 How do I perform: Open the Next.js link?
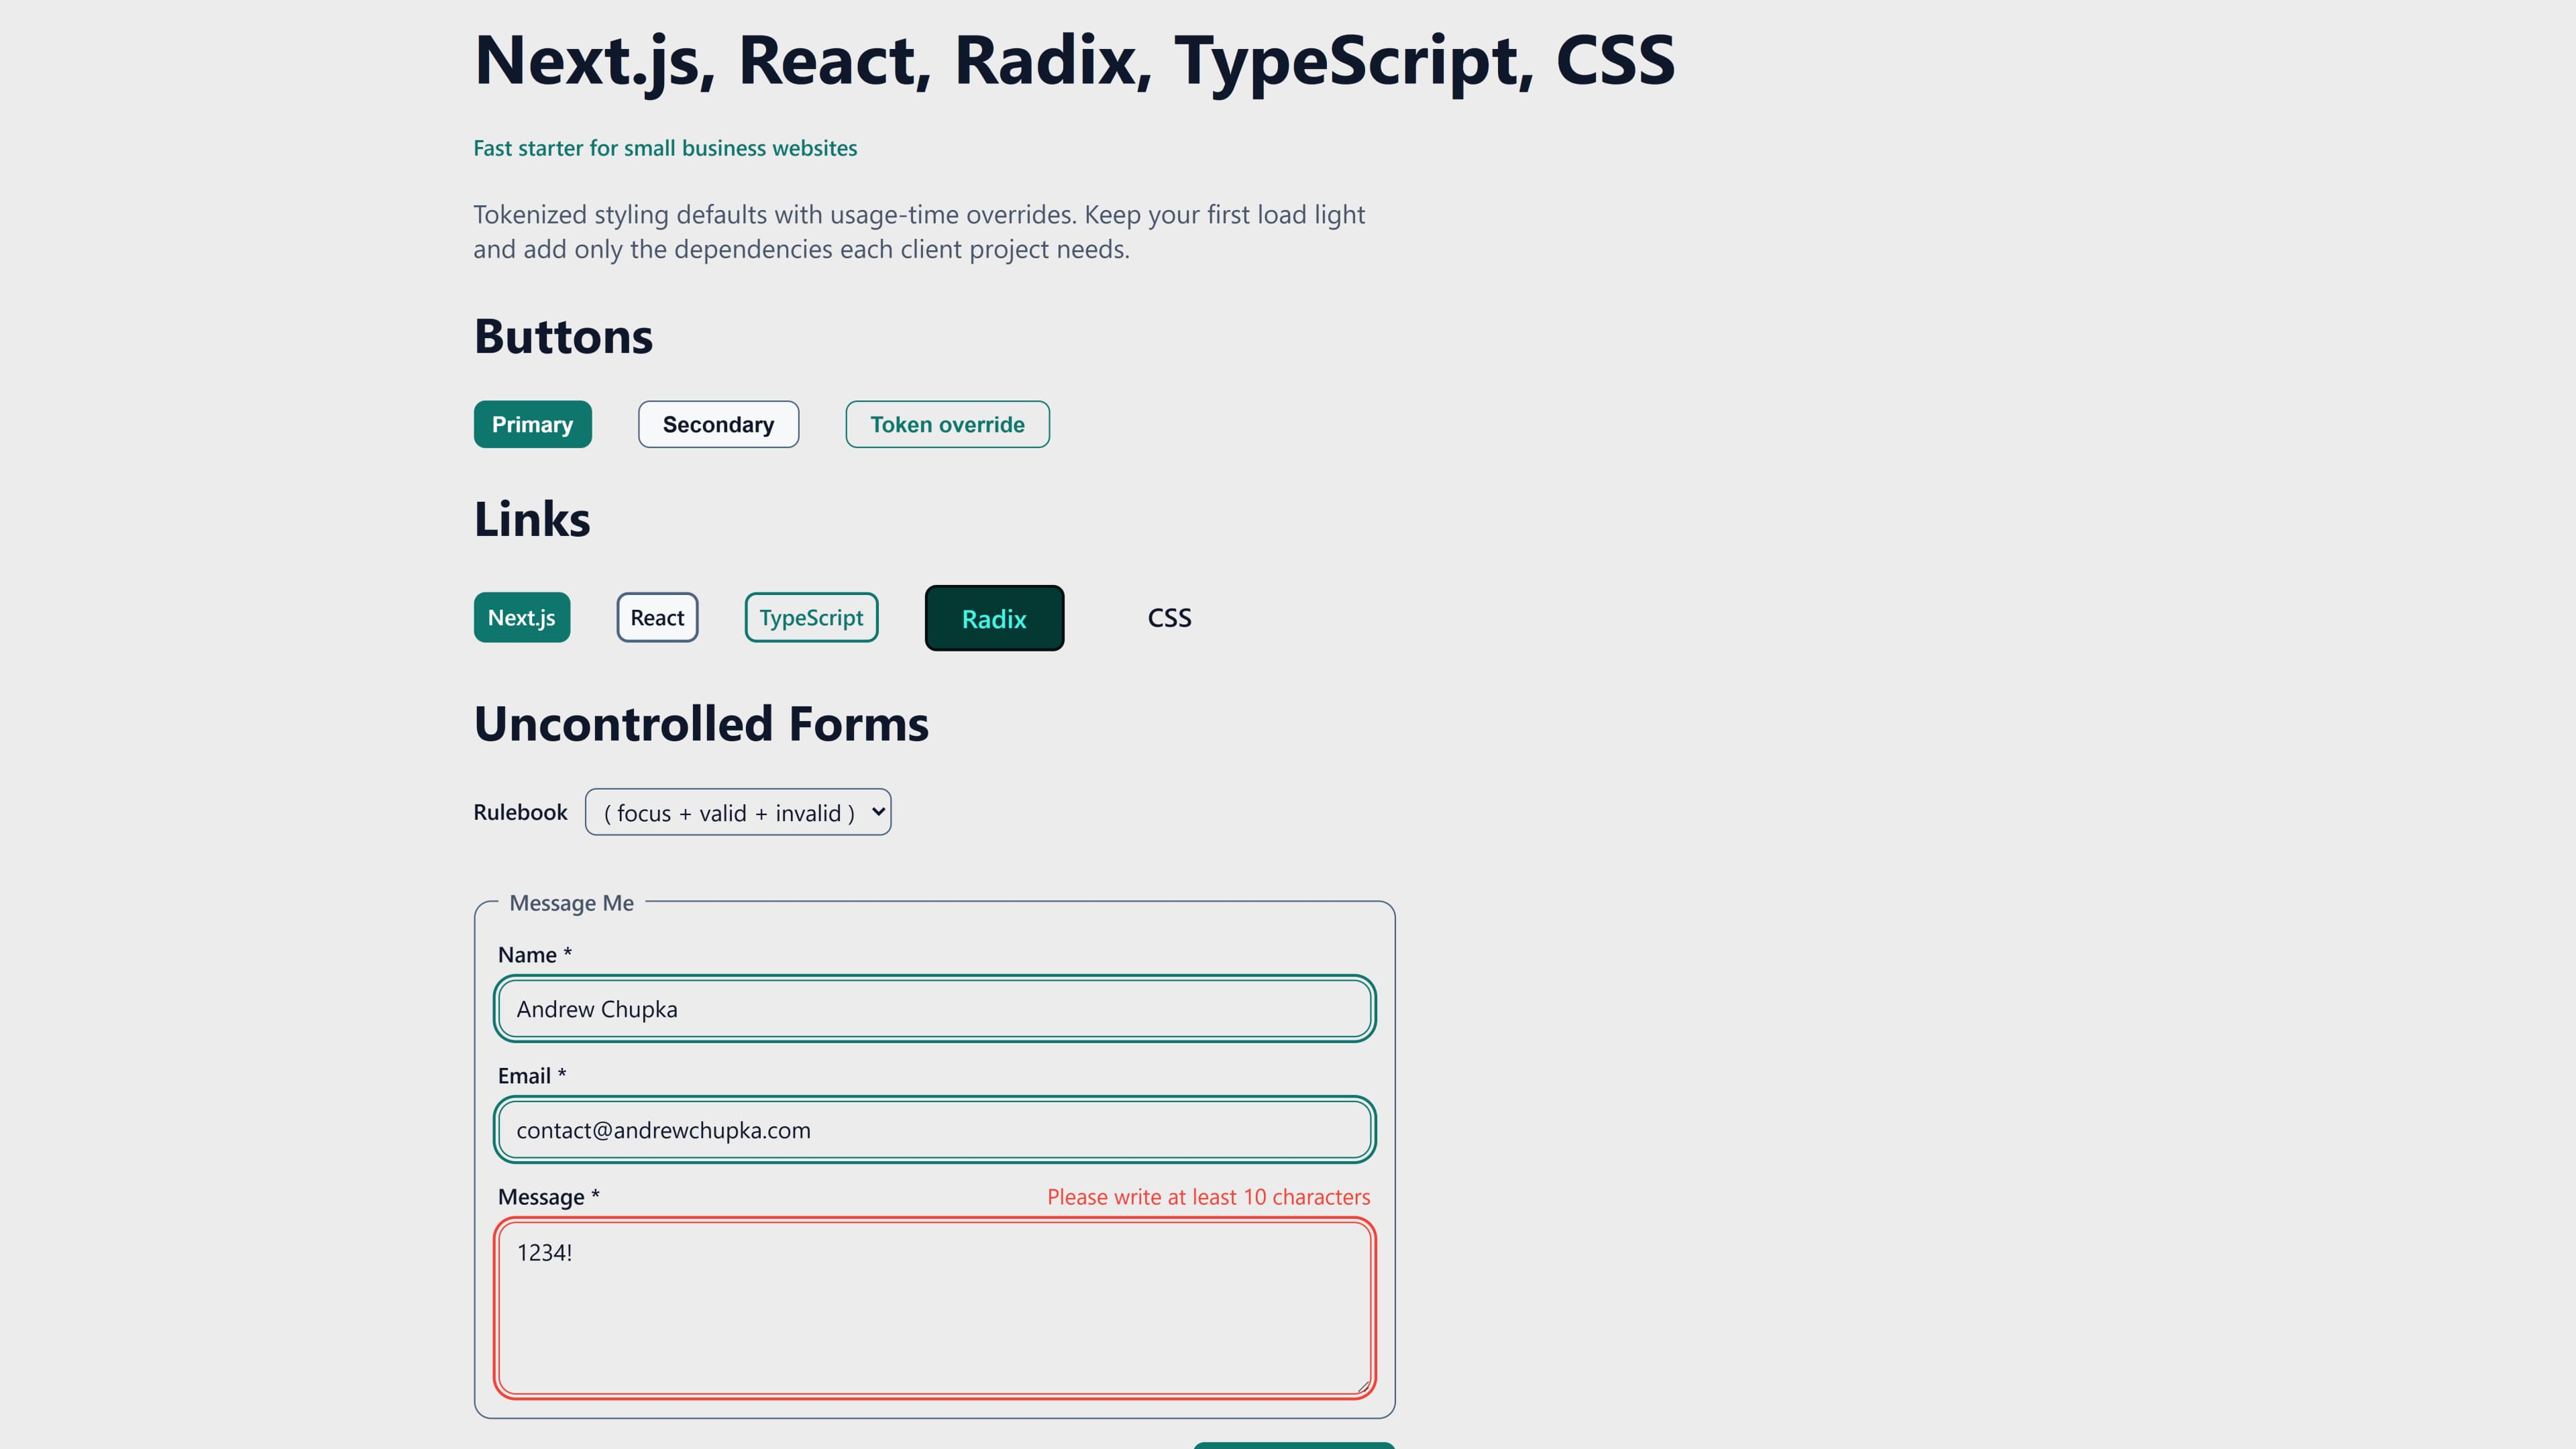(521, 617)
